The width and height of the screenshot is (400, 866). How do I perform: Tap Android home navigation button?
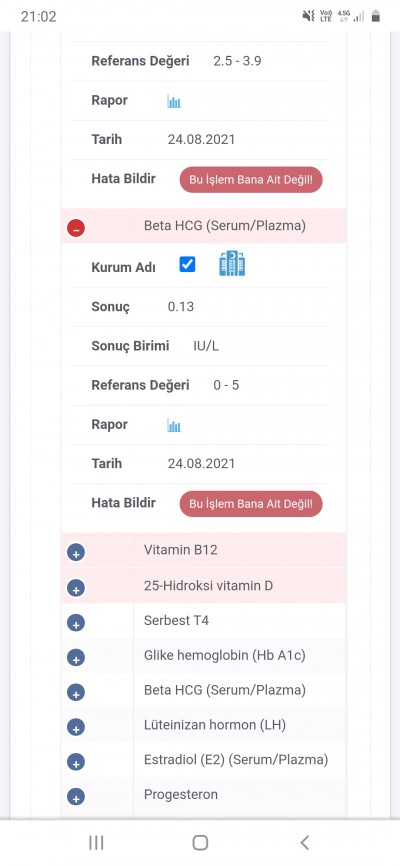point(200,842)
